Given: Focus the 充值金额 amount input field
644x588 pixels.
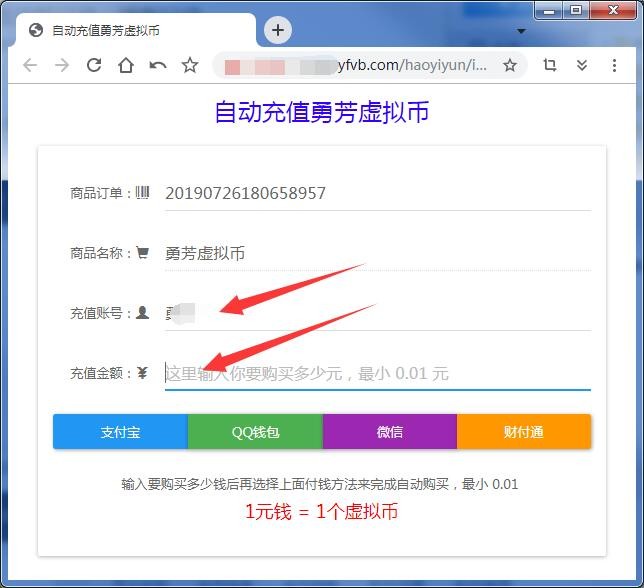Looking at the screenshot, I should point(377,373).
